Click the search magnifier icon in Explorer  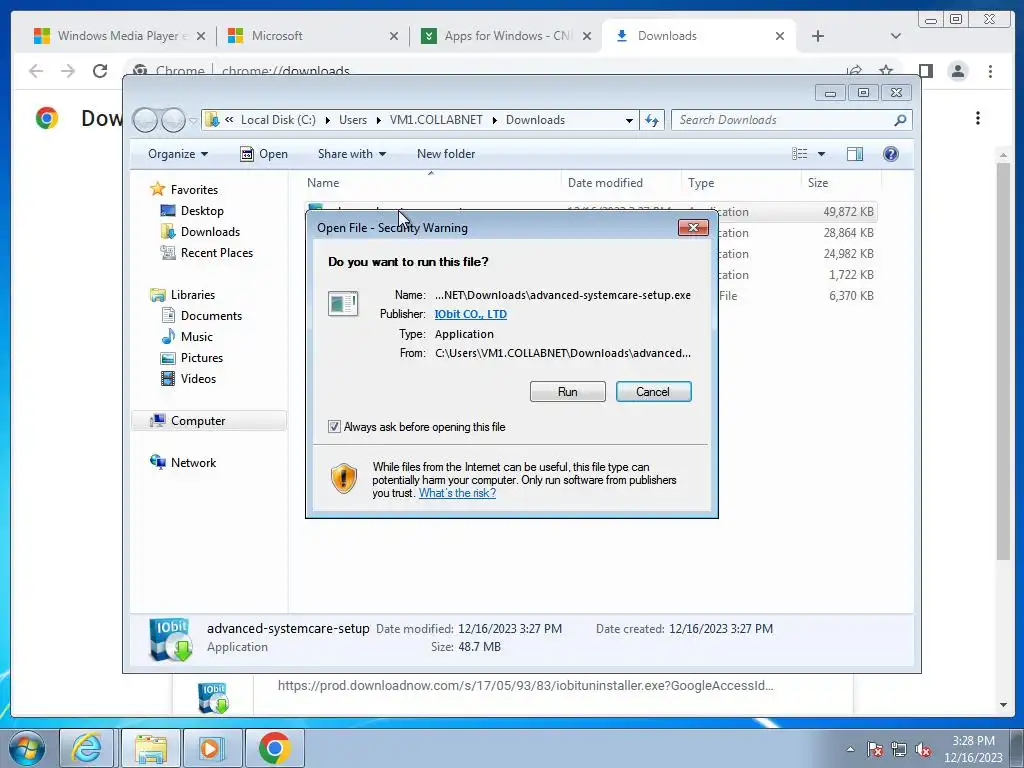click(901, 120)
